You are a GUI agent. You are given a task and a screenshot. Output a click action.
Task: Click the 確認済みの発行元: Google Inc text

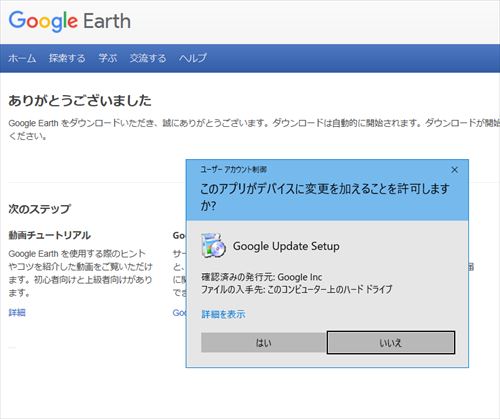pos(262,277)
